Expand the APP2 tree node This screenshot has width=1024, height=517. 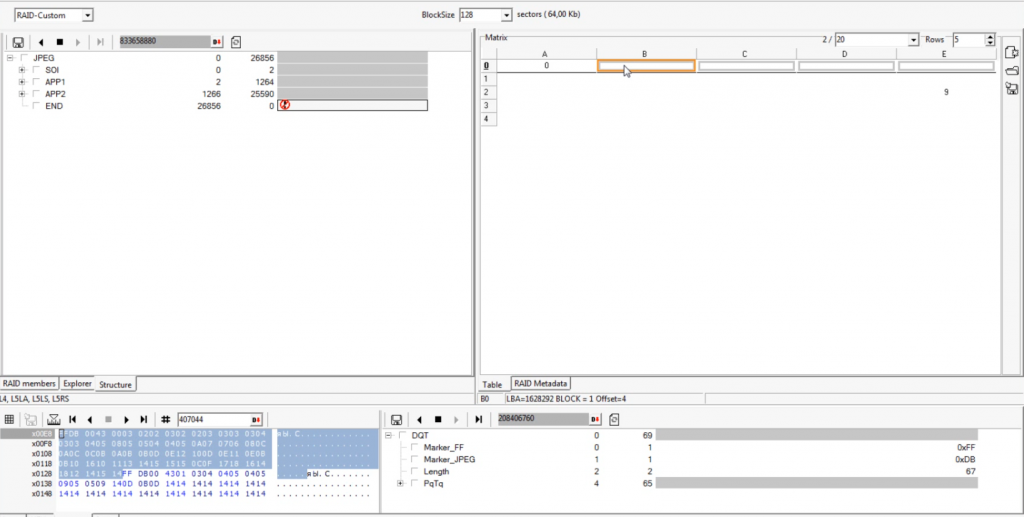coord(23,94)
